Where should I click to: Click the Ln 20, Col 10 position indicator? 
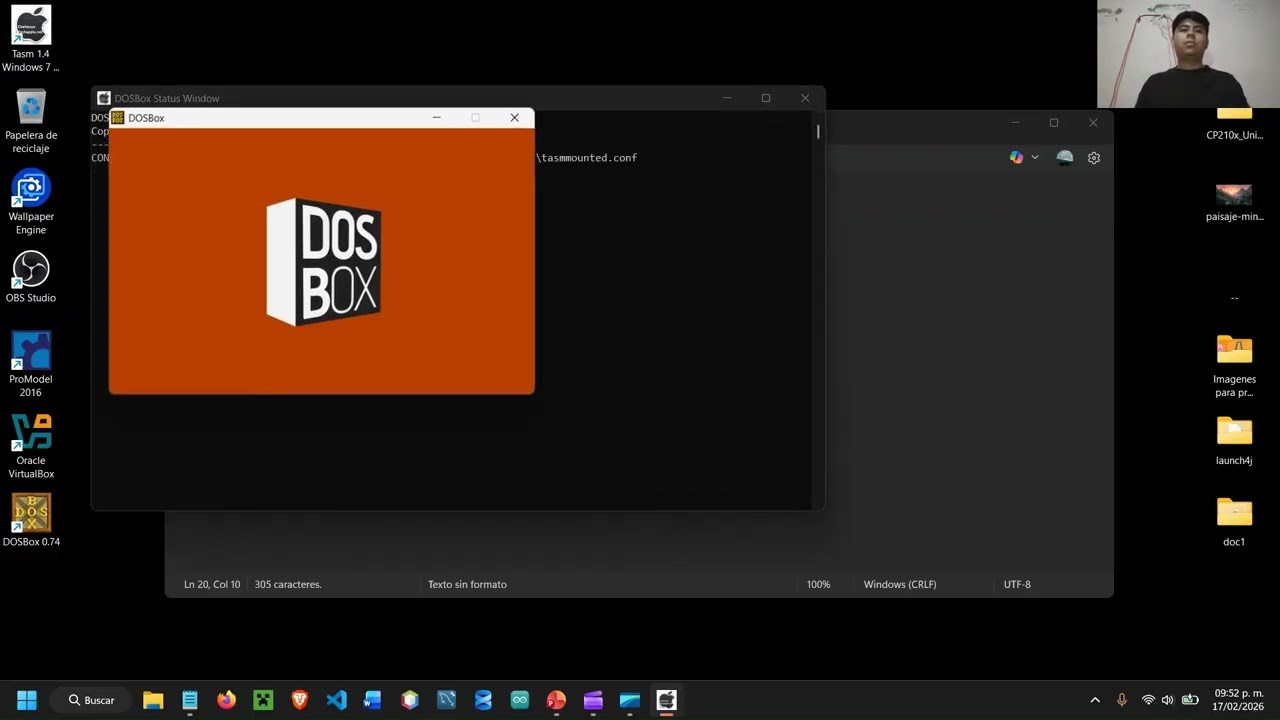tap(212, 584)
